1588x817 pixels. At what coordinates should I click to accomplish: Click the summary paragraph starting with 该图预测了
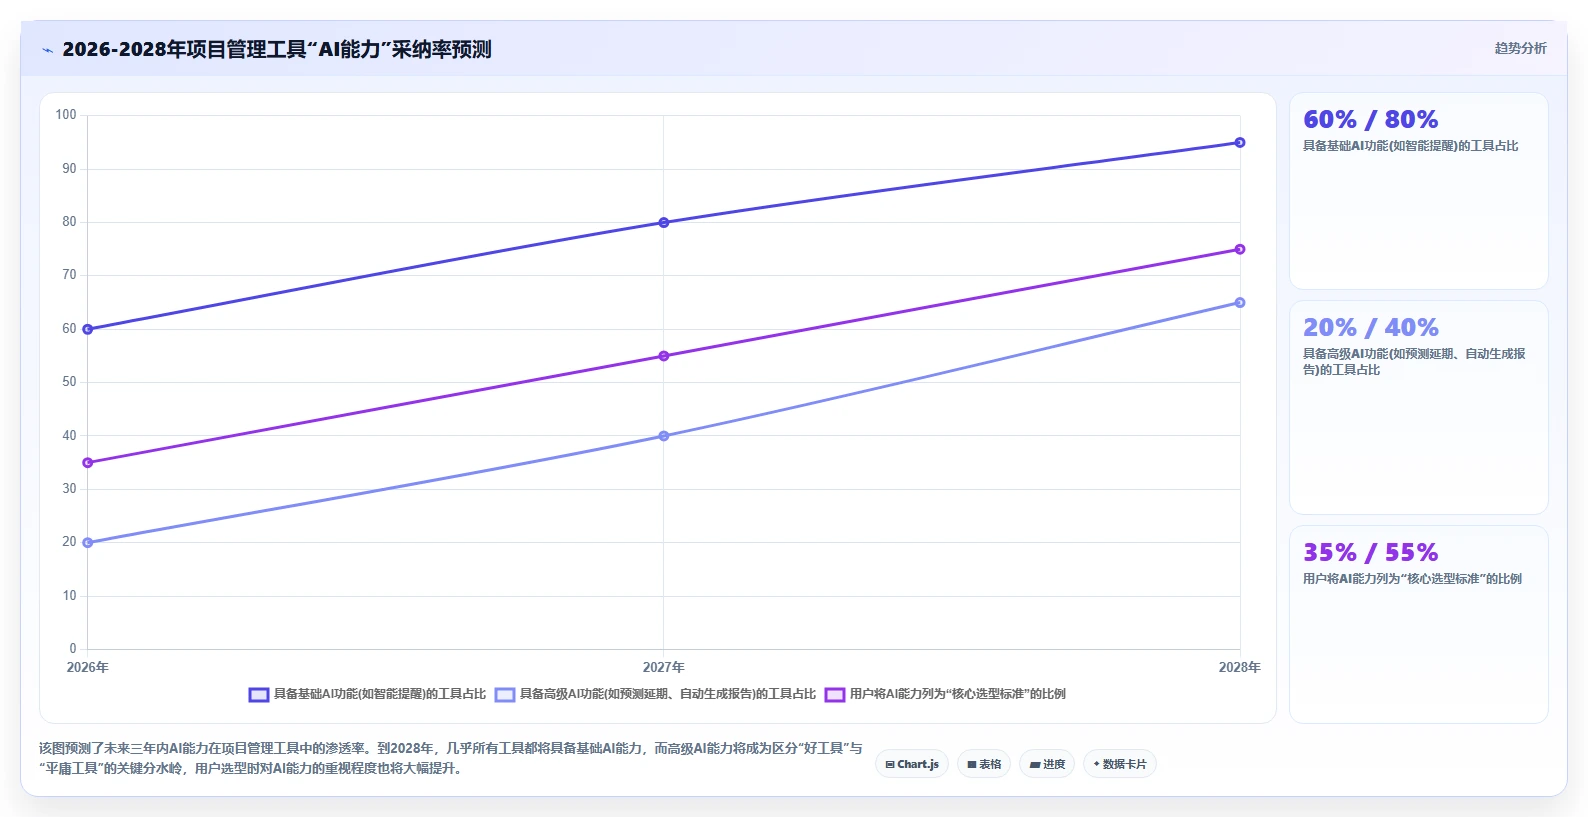pyautogui.click(x=450, y=758)
